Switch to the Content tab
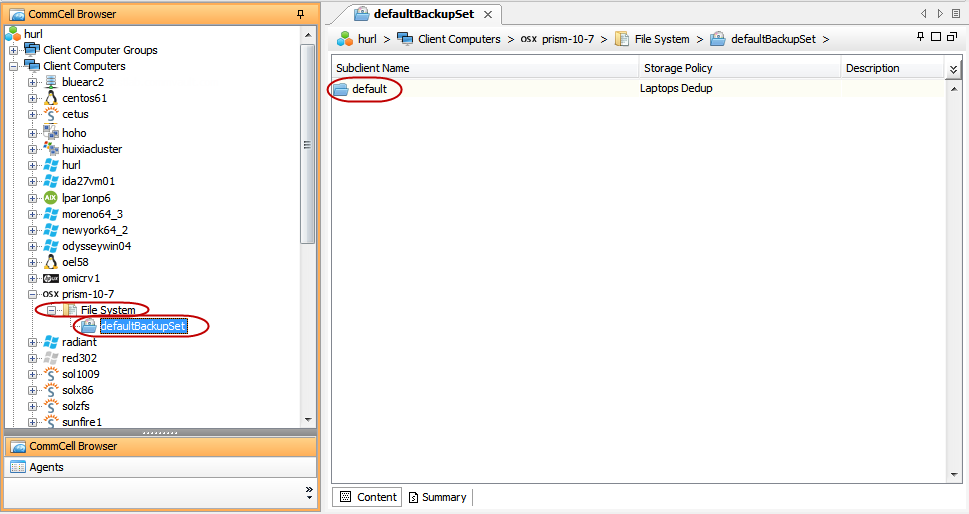The image size is (969, 514). click(x=368, y=497)
